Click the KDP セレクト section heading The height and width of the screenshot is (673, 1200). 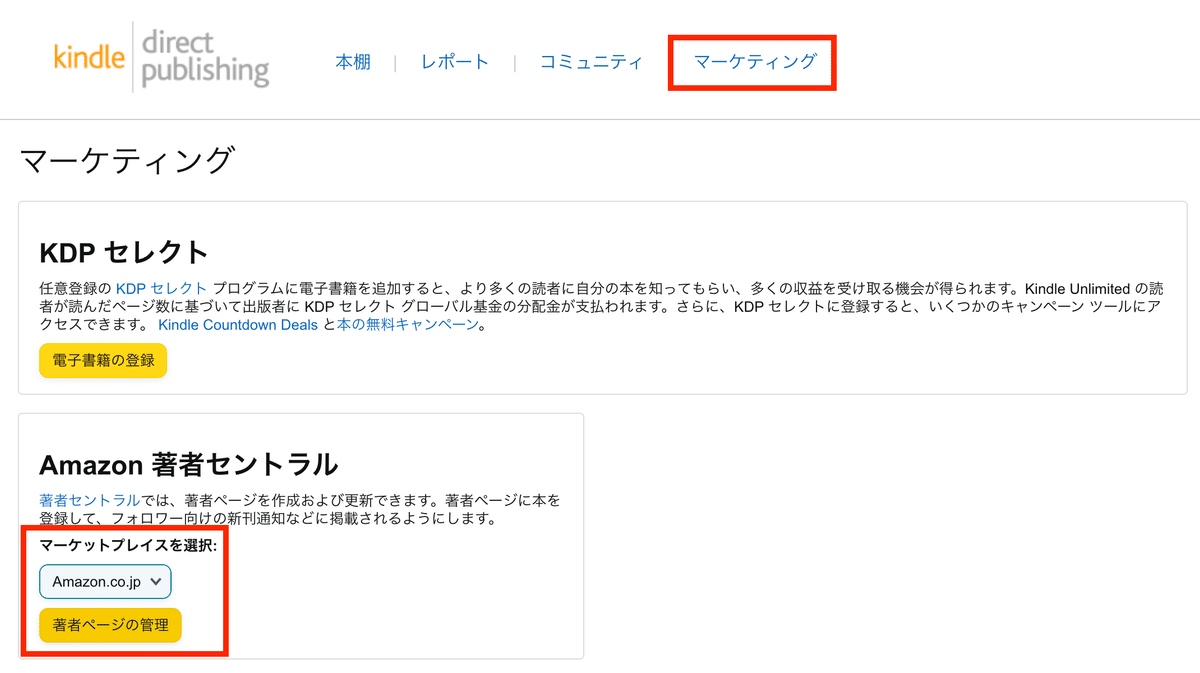click(x=124, y=251)
